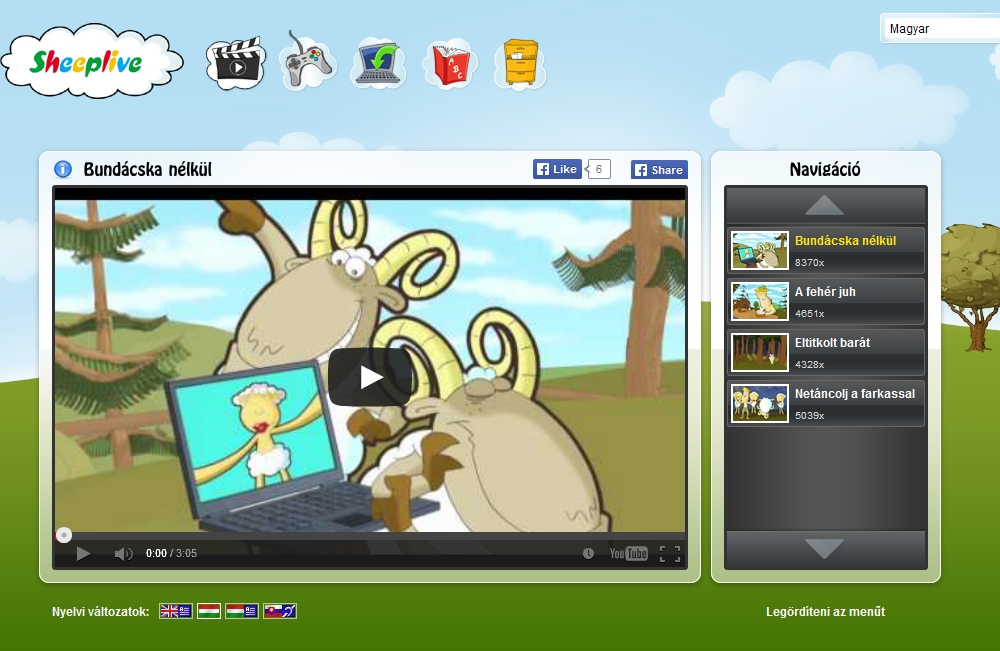The image size is (1000, 651).
Task: Click the thumbnail for Netáncolj a farkassal
Action: 760,404
